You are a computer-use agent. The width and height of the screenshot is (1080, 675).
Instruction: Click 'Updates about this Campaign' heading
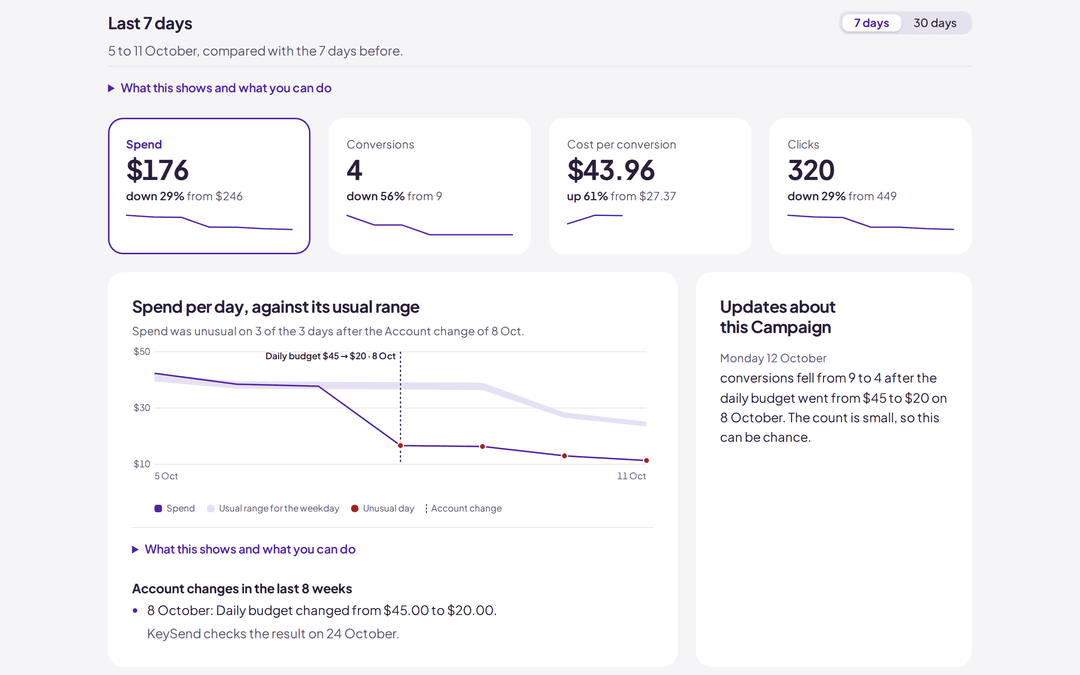click(778, 317)
